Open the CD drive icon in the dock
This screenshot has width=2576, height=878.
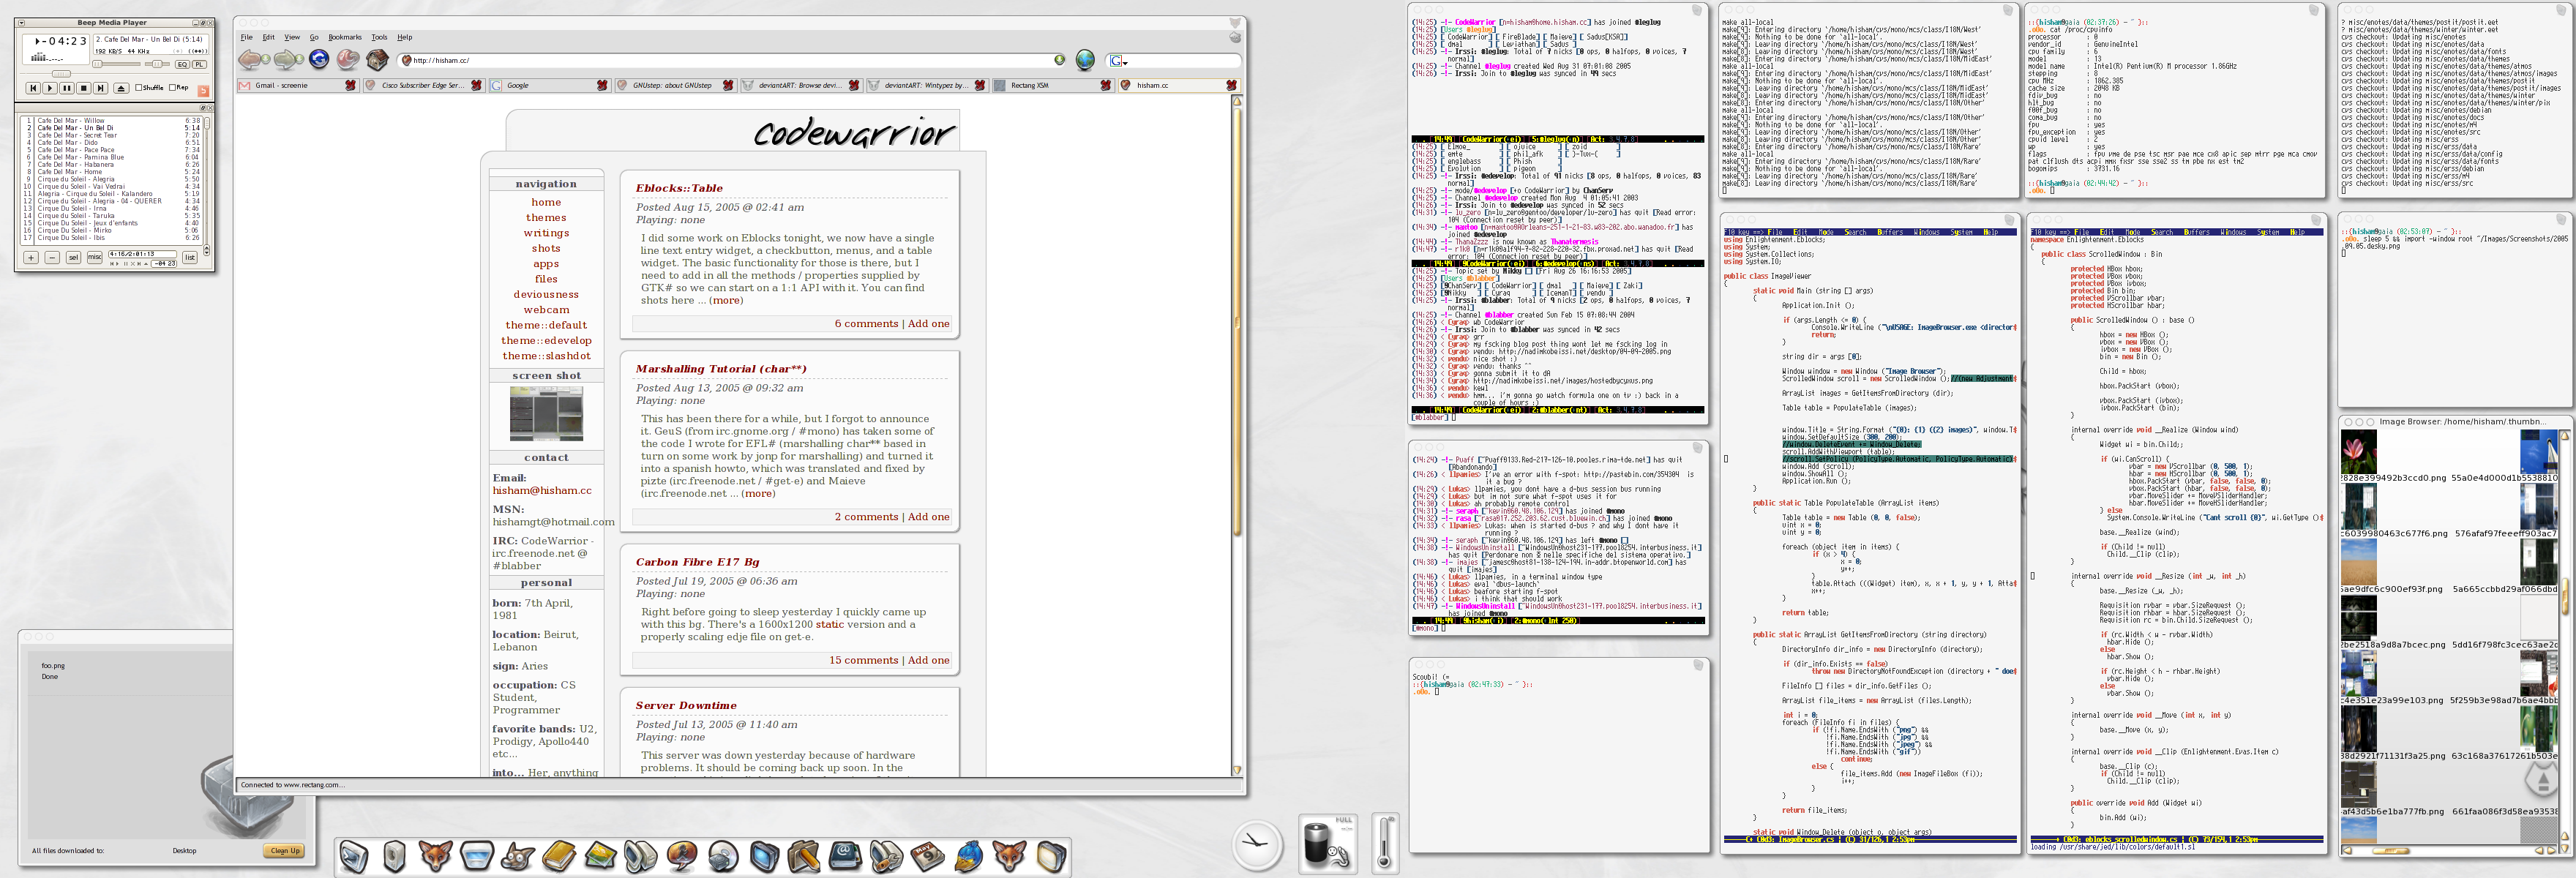[x=724, y=857]
